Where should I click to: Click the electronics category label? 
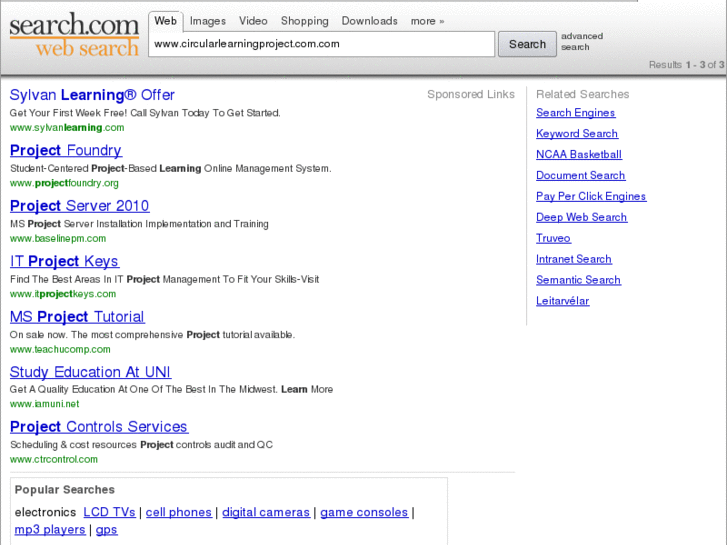pyautogui.click(x=45, y=512)
